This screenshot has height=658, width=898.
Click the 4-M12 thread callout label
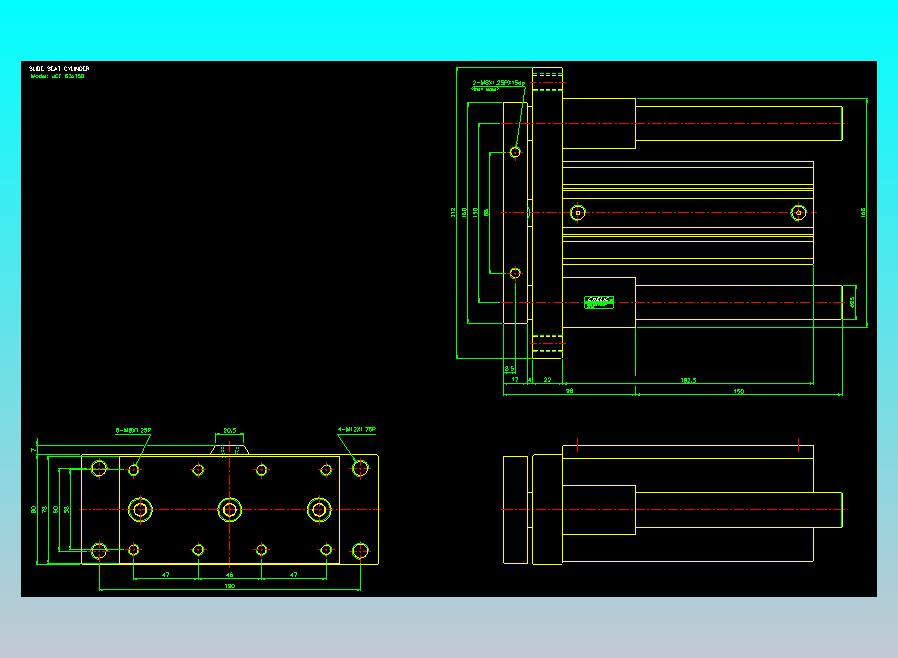tap(357, 430)
